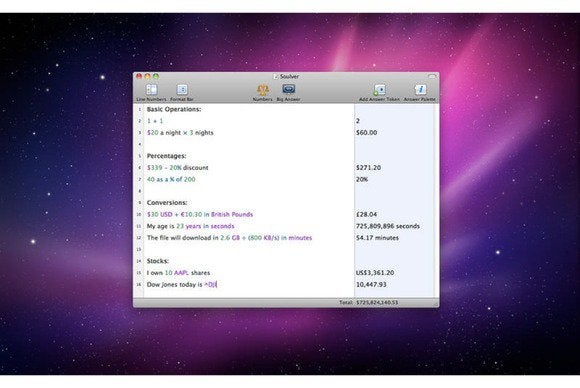Open the Answer Palette

tap(420, 90)
